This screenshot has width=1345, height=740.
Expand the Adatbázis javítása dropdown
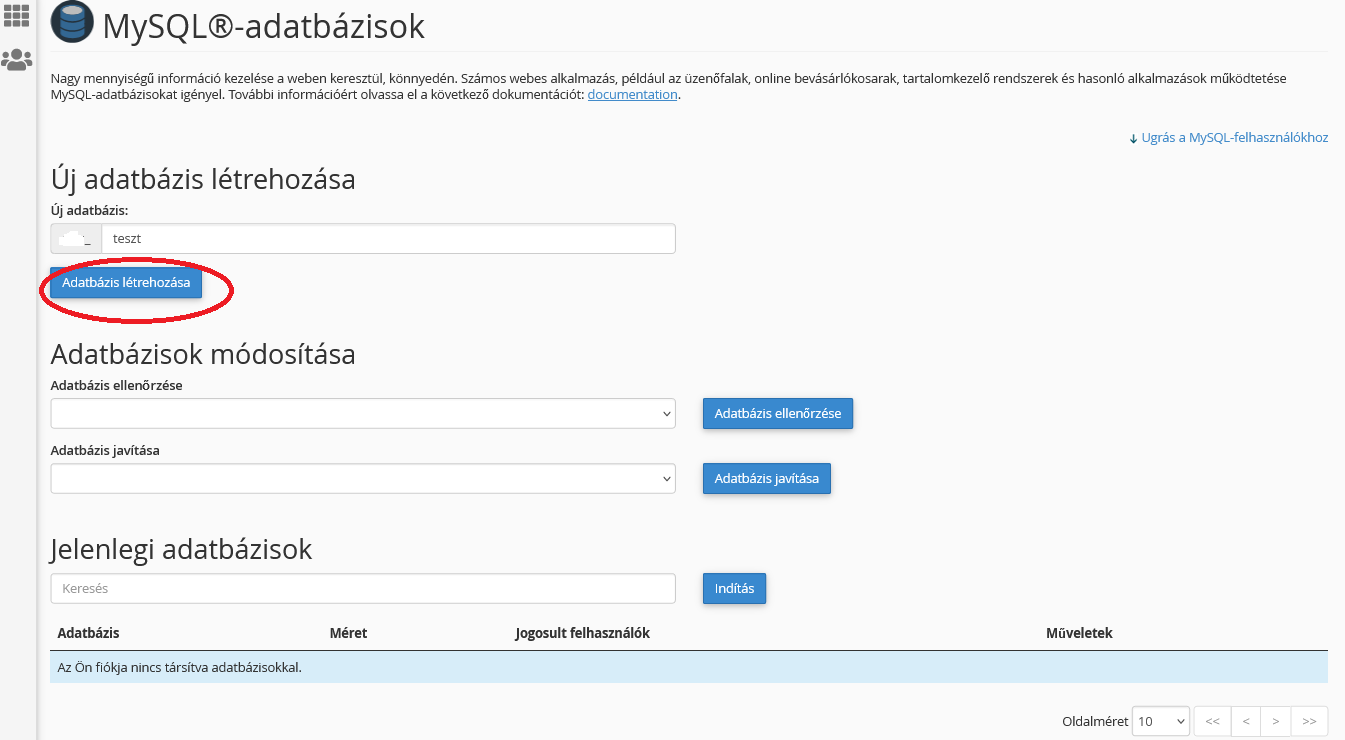(363, 478)
